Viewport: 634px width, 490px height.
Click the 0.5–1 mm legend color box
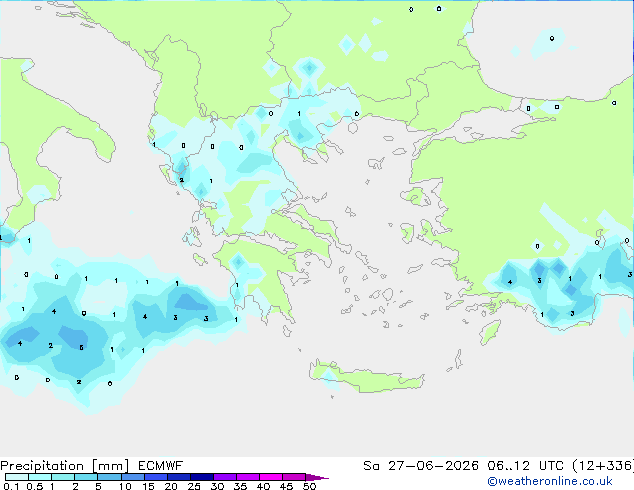(x=40, y=477)
